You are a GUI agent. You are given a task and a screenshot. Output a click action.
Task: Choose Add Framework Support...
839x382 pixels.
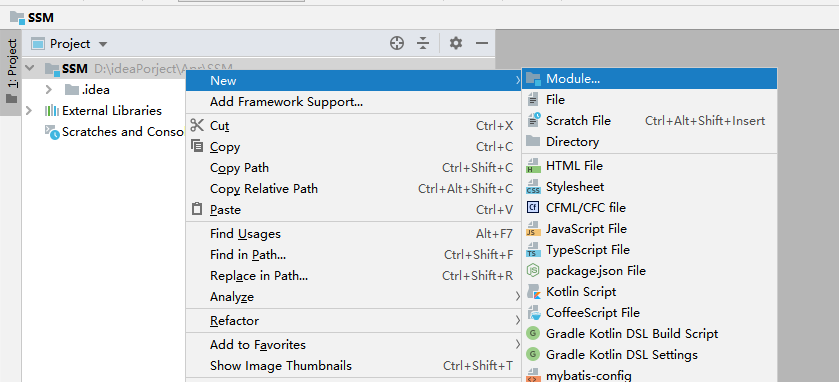pos(354,102)
